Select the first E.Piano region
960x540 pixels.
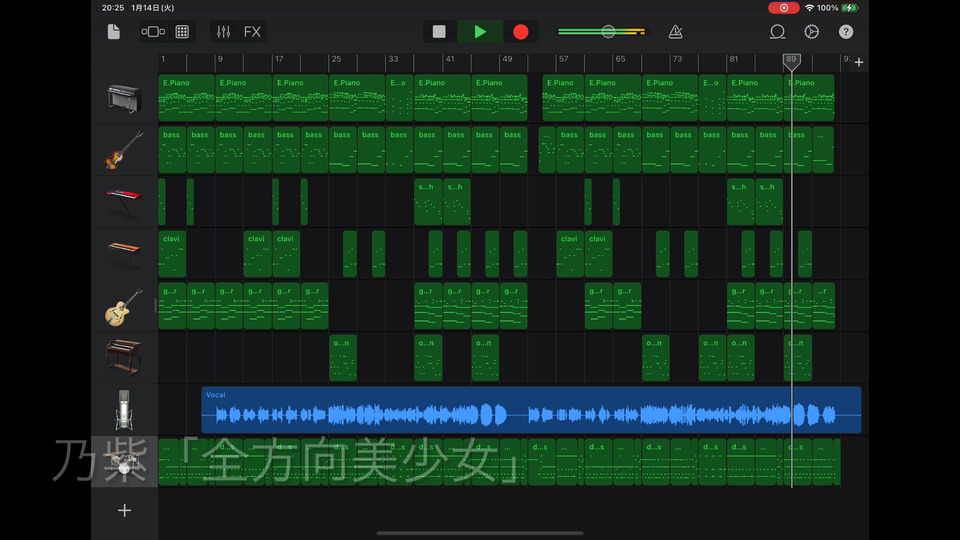click(x=187, y=98)
